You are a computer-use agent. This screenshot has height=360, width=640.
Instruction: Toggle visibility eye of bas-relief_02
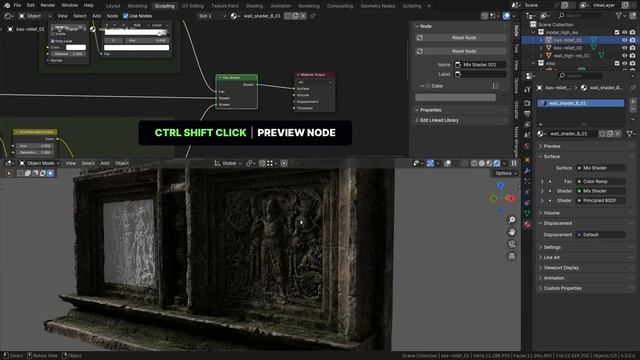tap(624, 48)
